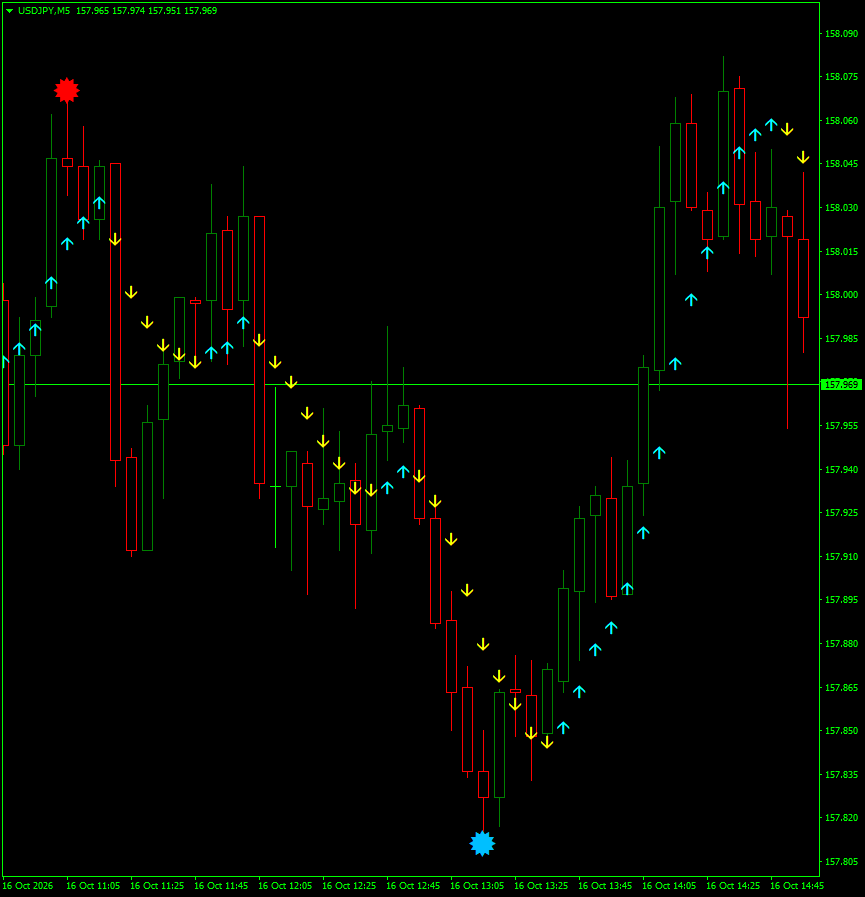Select the 157.925 price level label
Viewport: 865px width, 897px height.
[x=841, y=513]
